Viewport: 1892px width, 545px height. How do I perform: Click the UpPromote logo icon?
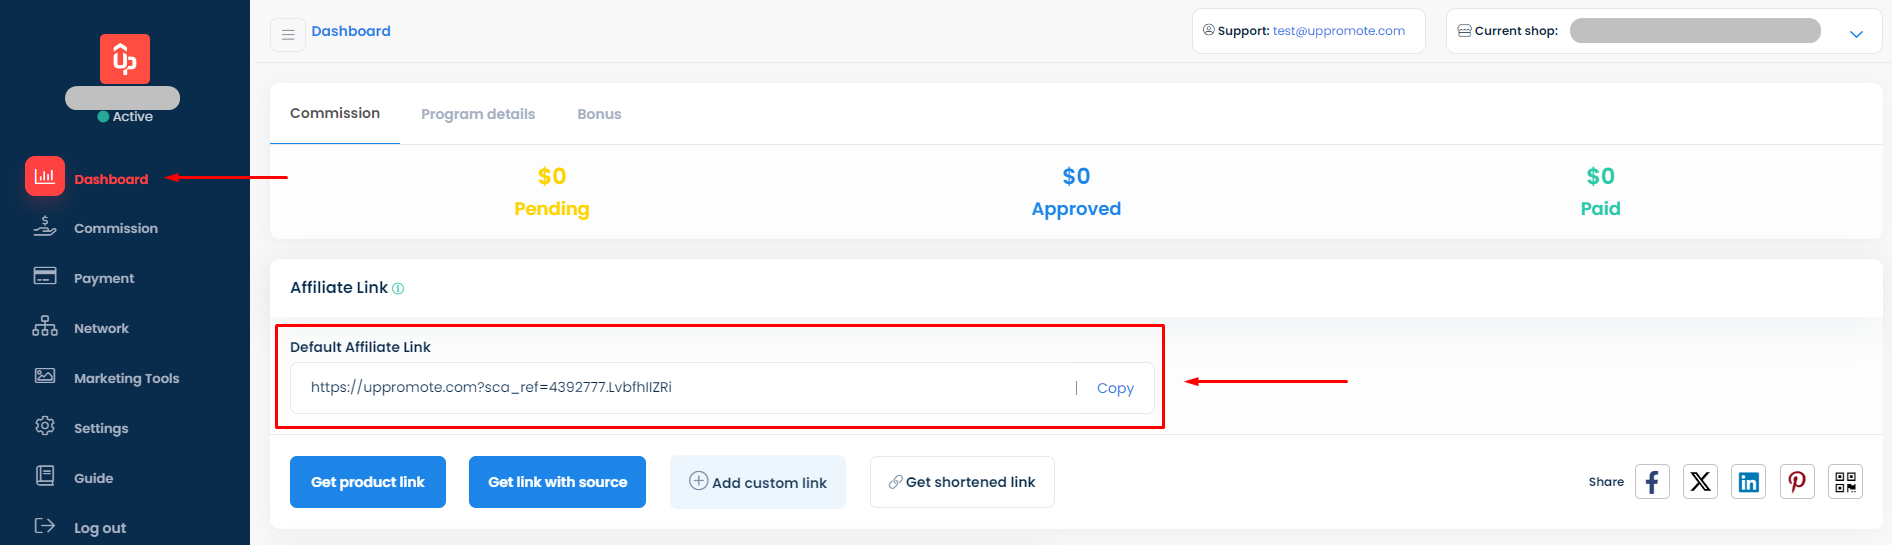pyautogui.click(x=125, y=59)
